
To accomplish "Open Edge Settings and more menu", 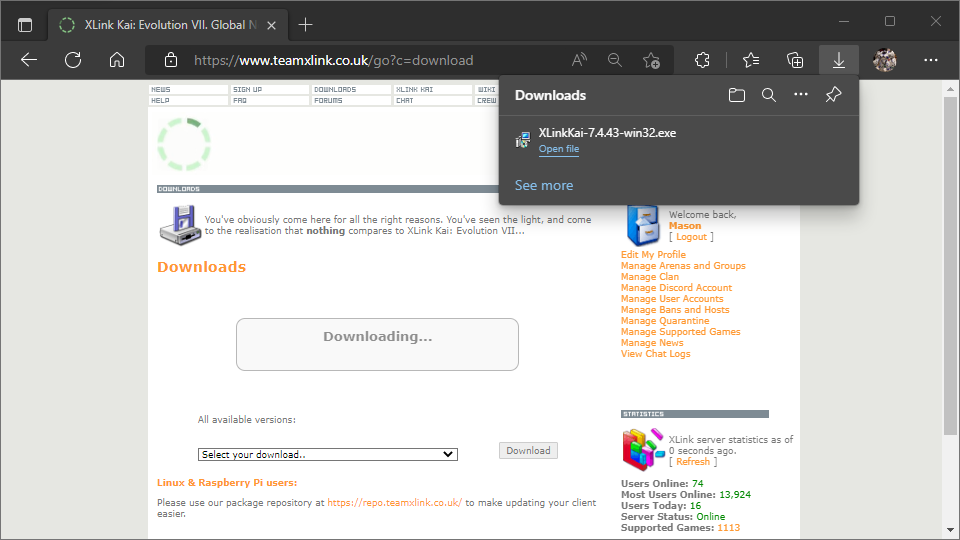I will click(x=931, y=60).
